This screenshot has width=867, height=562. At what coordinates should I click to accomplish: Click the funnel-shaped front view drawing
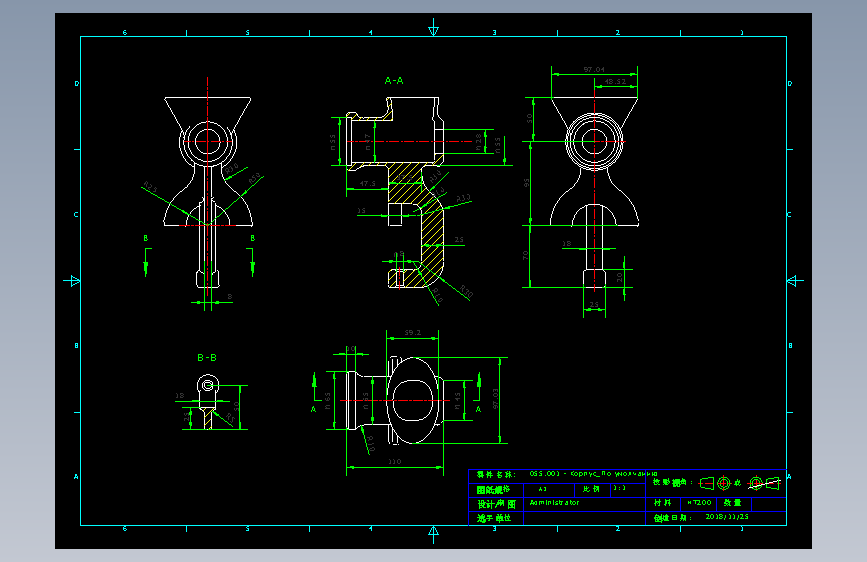(207, 191)
